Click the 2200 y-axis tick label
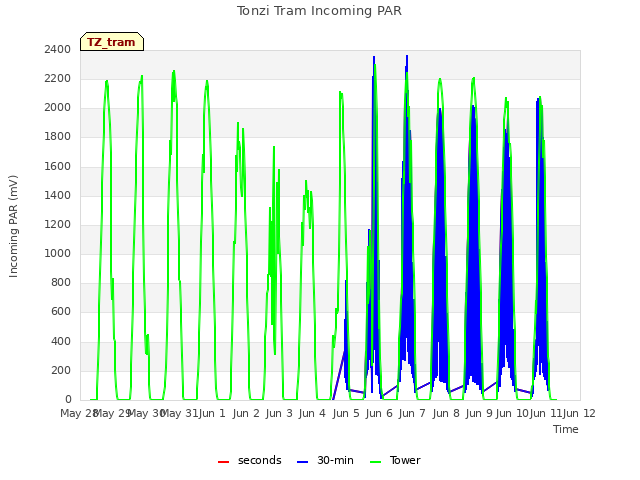This screenshot has width=640, height=480. click(x=58, y=78)
